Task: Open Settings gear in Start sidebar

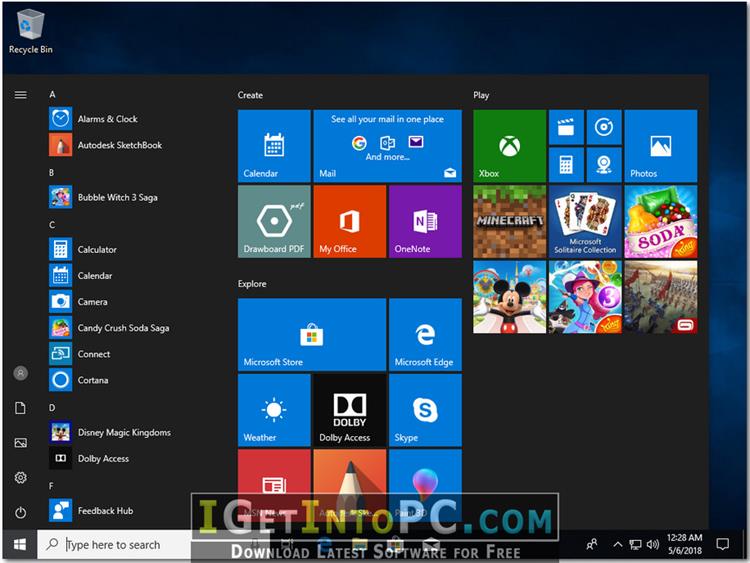Action: (x=21, y=477)
